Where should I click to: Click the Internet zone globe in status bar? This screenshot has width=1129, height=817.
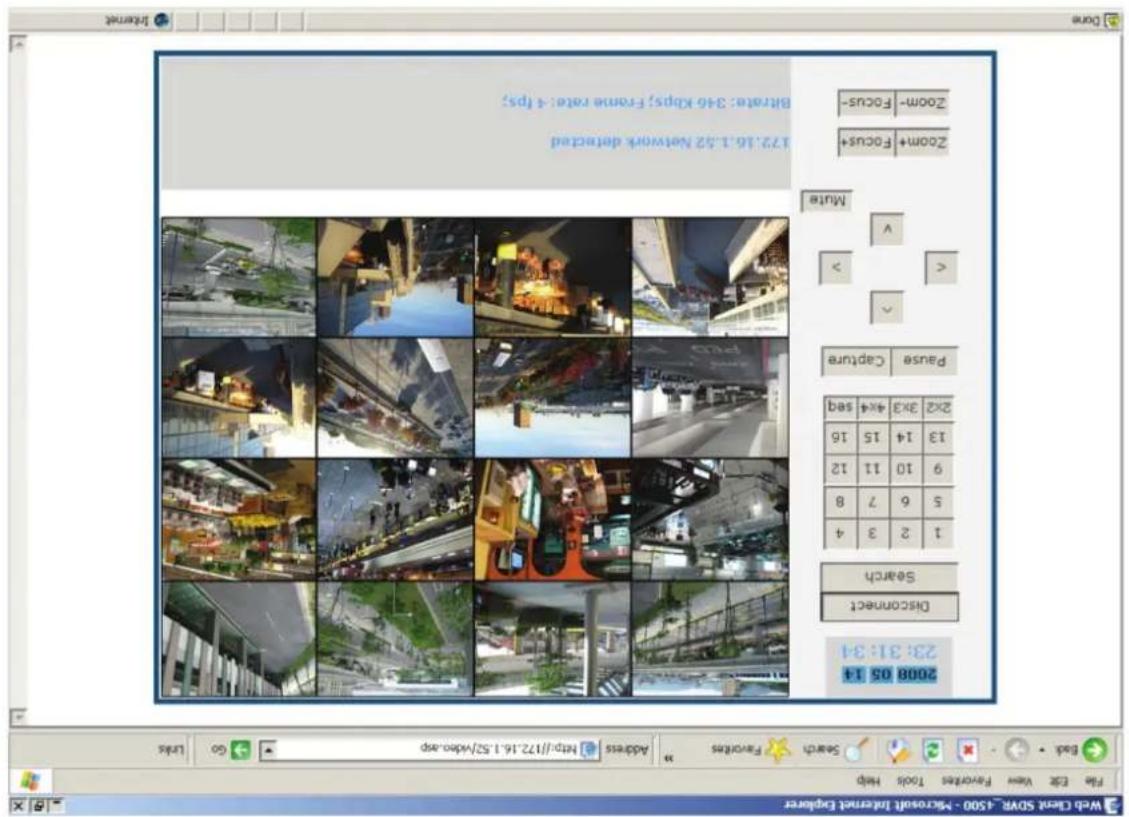[163, 20]
